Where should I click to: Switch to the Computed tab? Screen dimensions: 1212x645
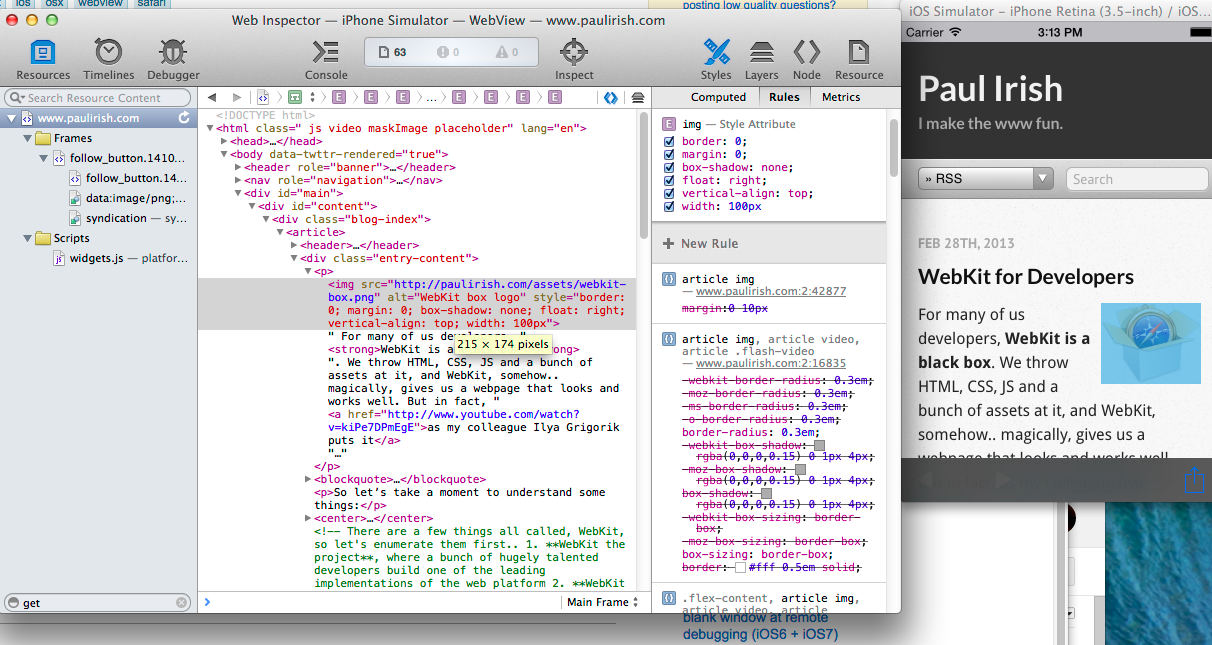[718, 97]
